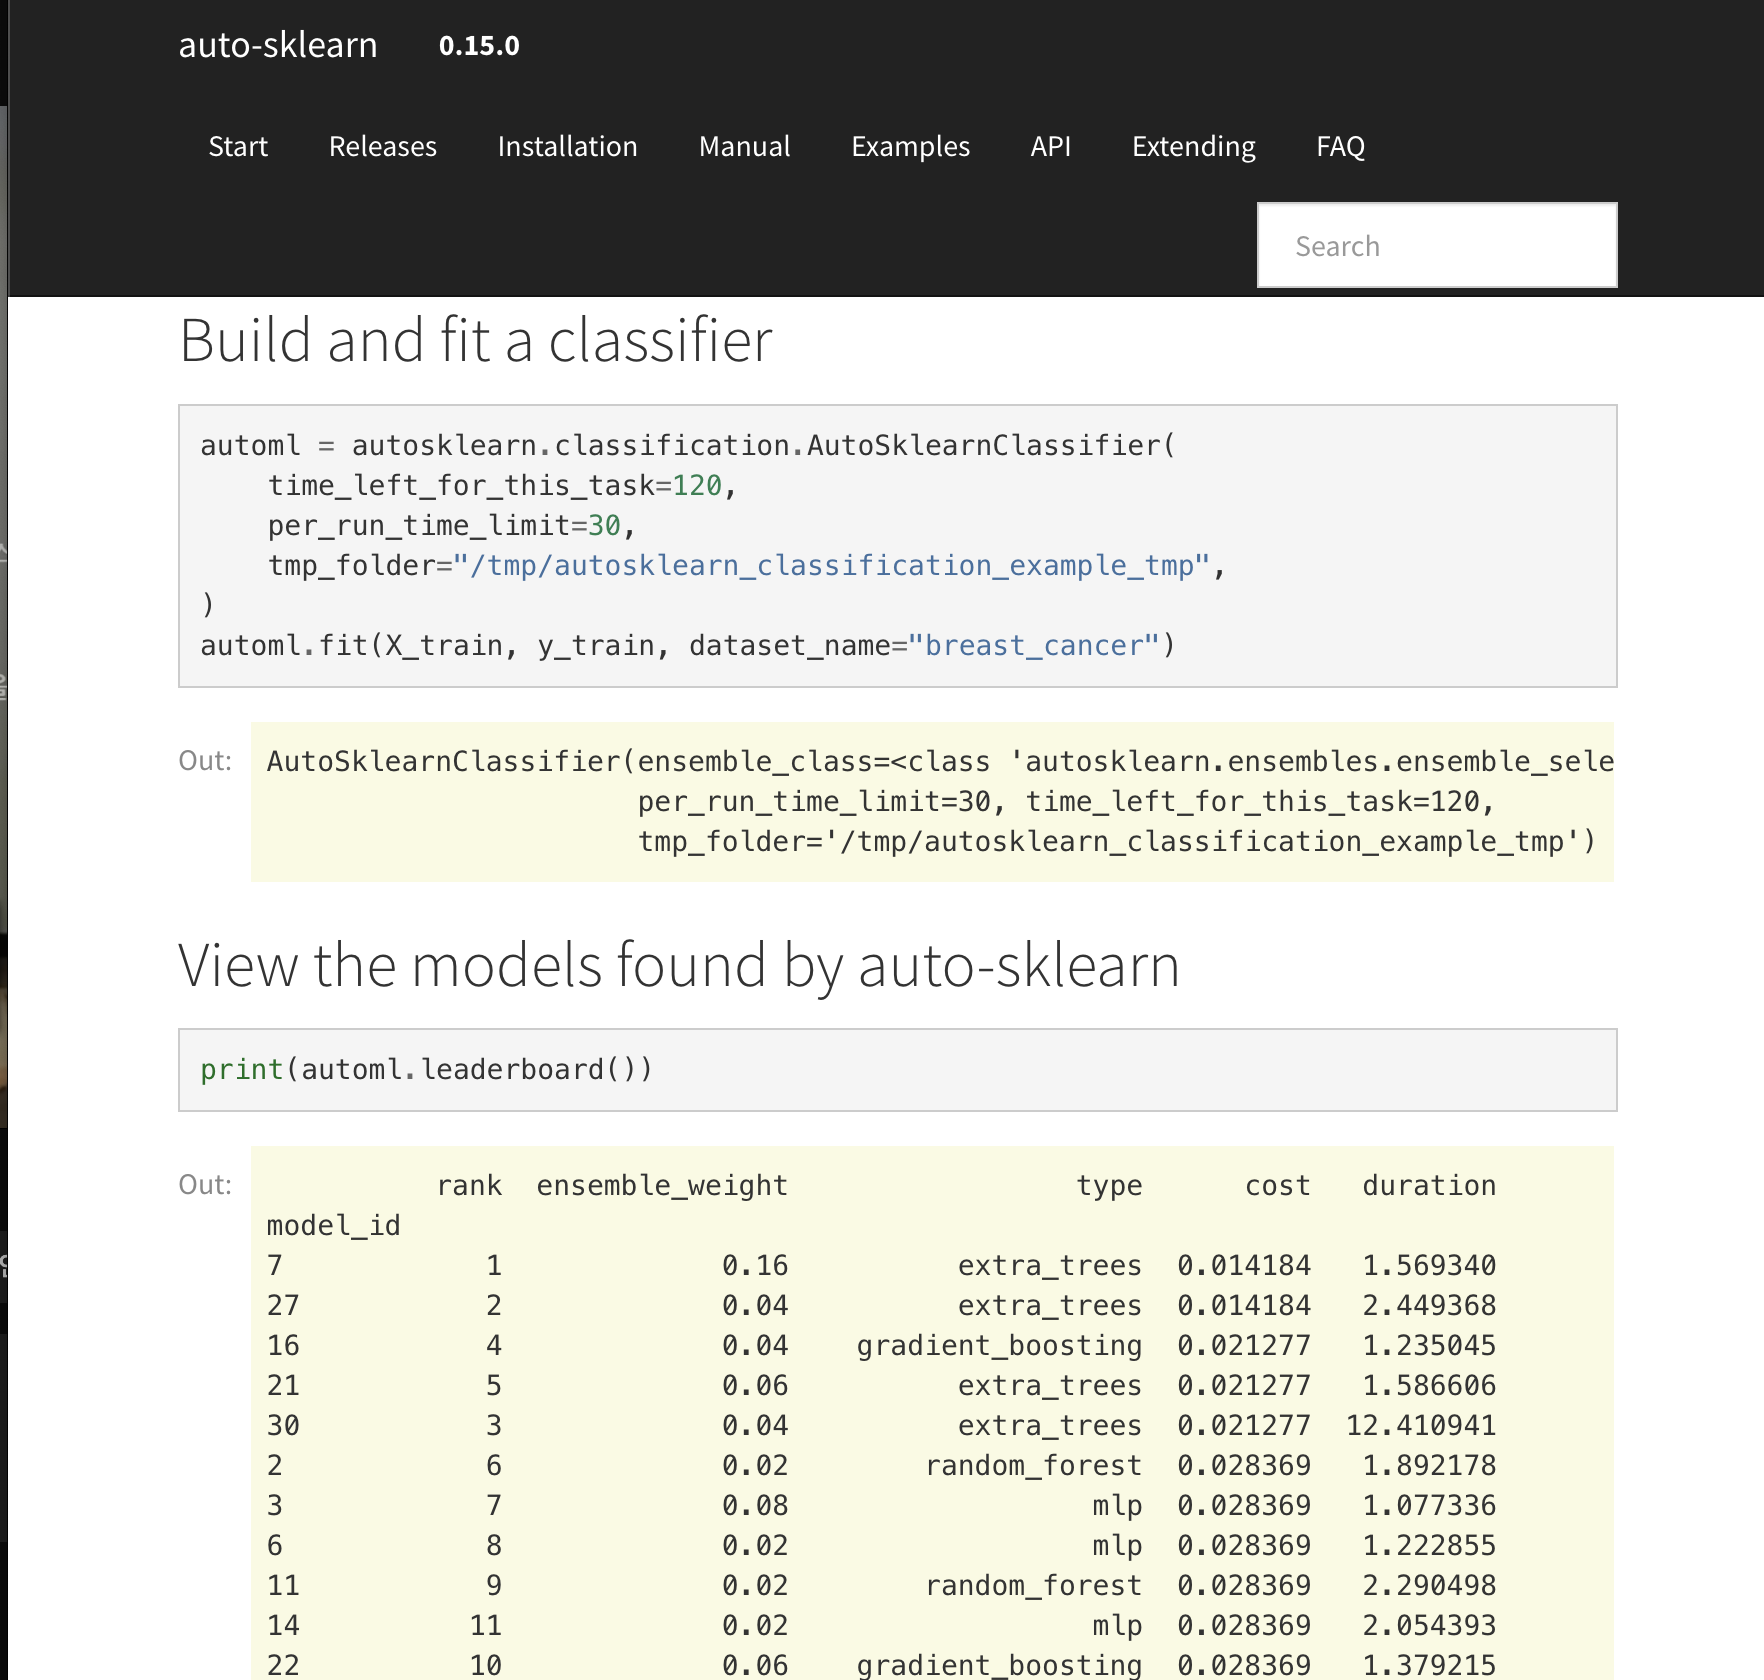Screen dimensions: 1764x1680
Task: Click the duration value 2.449368
Action: (x=1429, y=1305)
